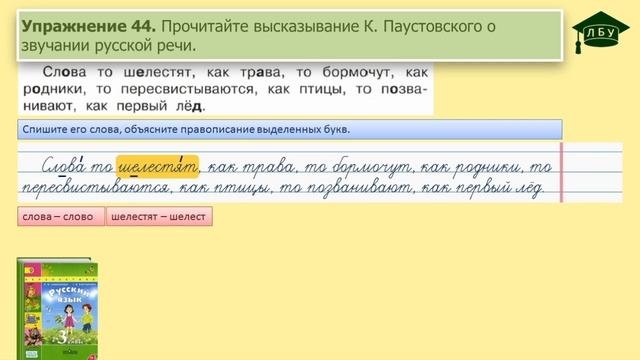Click the printed word 'бормочут' in the quote
Screen dimensions: 640x360
358,72
